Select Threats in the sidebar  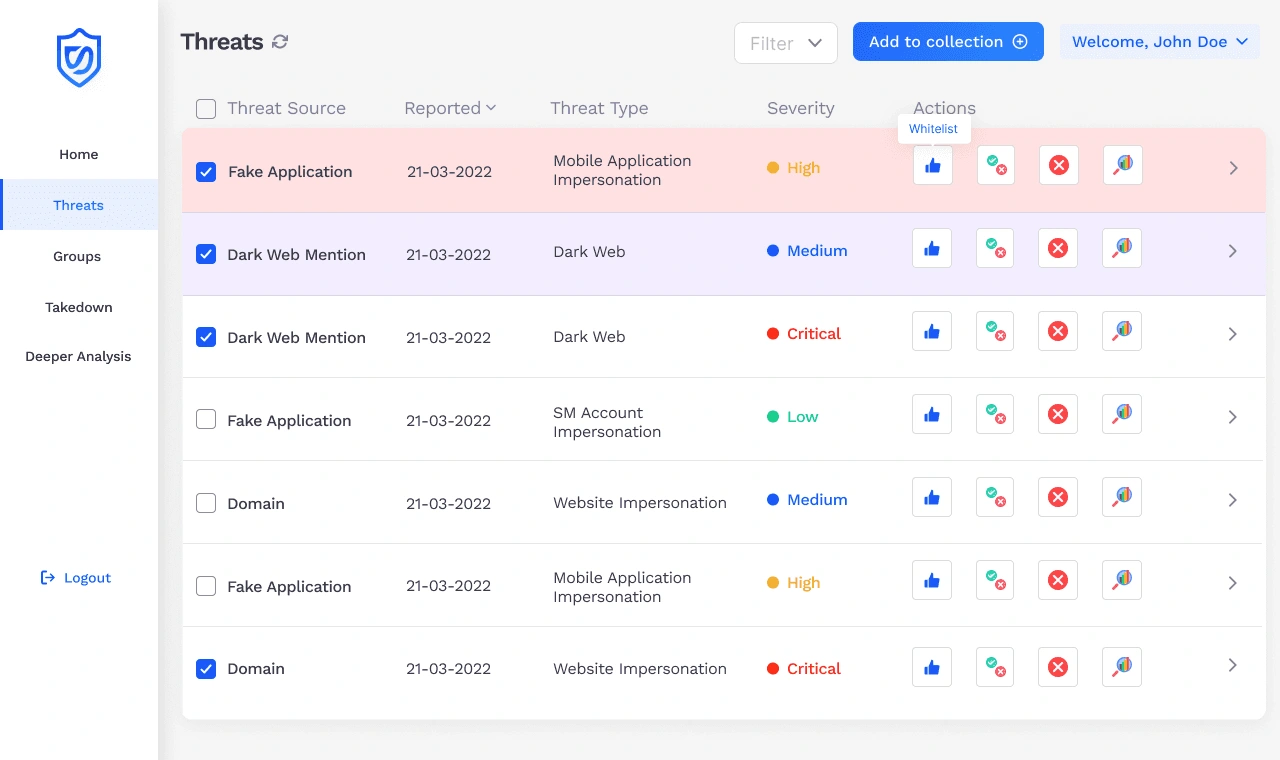click(x=79, y=205)
